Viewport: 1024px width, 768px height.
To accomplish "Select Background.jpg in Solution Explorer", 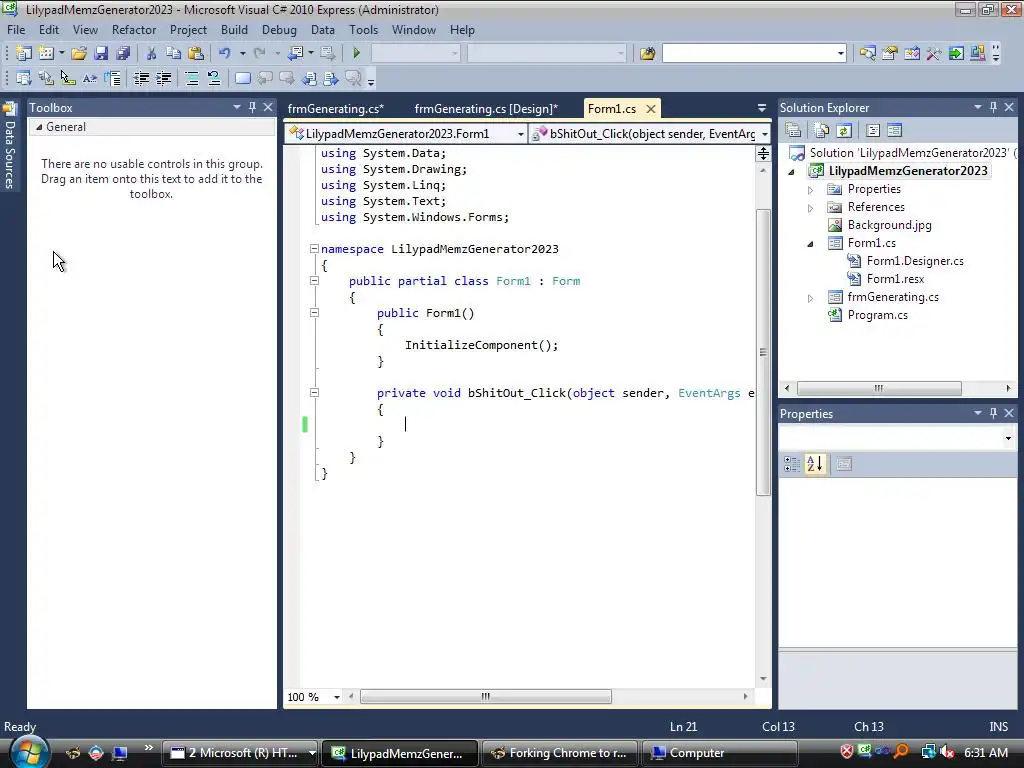I will (x=889, y=225).
